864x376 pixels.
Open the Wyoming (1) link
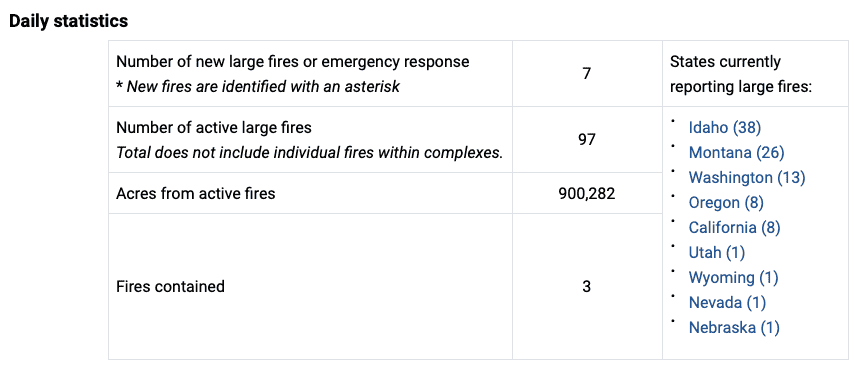(733, 277)
